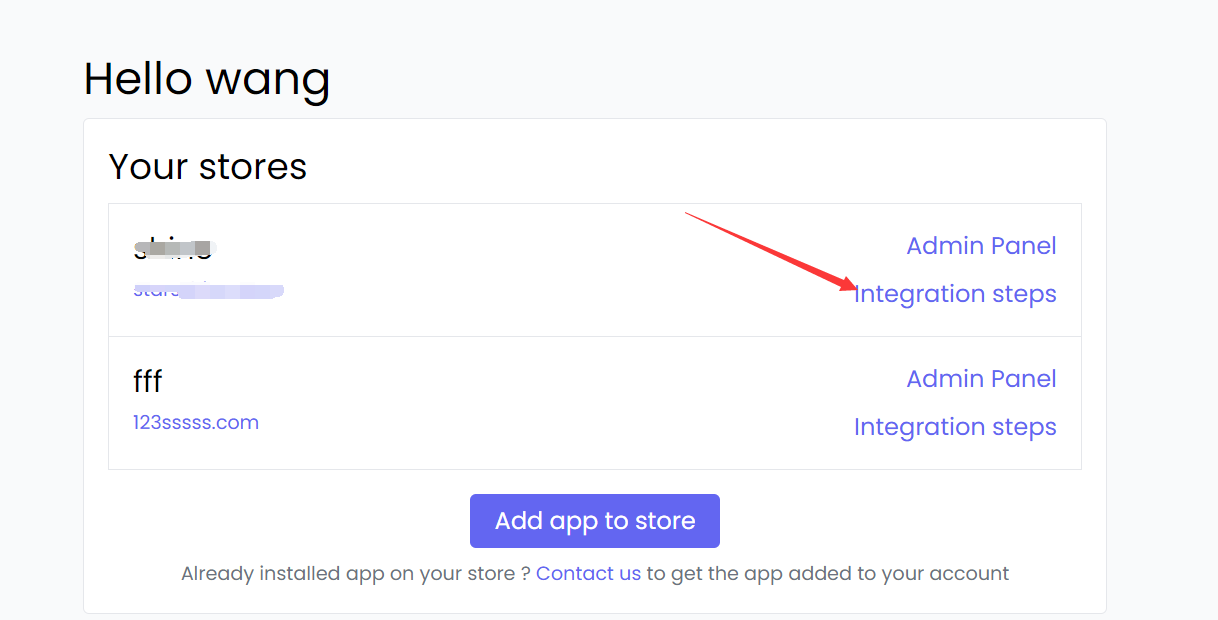
Task: Click empty space in the fff store row
Action: [550, 403]
